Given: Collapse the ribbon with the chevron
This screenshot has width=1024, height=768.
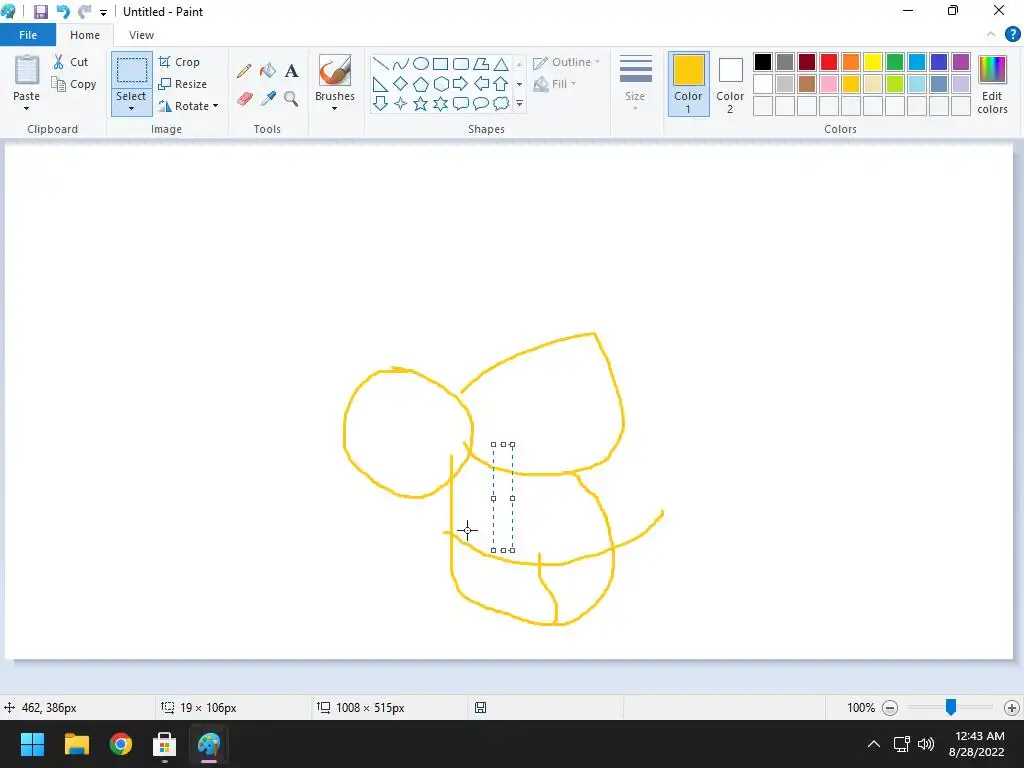Looking at the screenshot, I should coord(991,35).
